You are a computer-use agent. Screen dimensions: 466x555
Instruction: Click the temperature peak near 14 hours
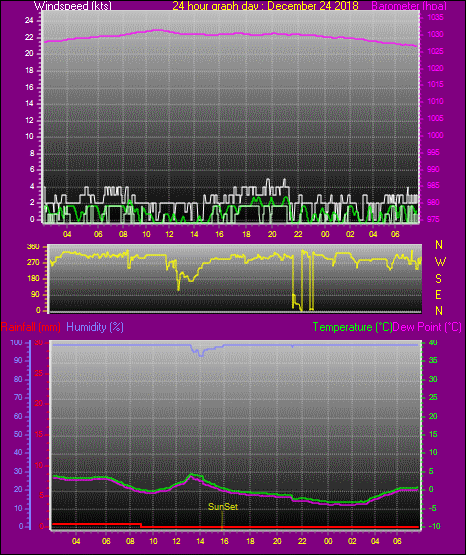(x=192, y=474)
